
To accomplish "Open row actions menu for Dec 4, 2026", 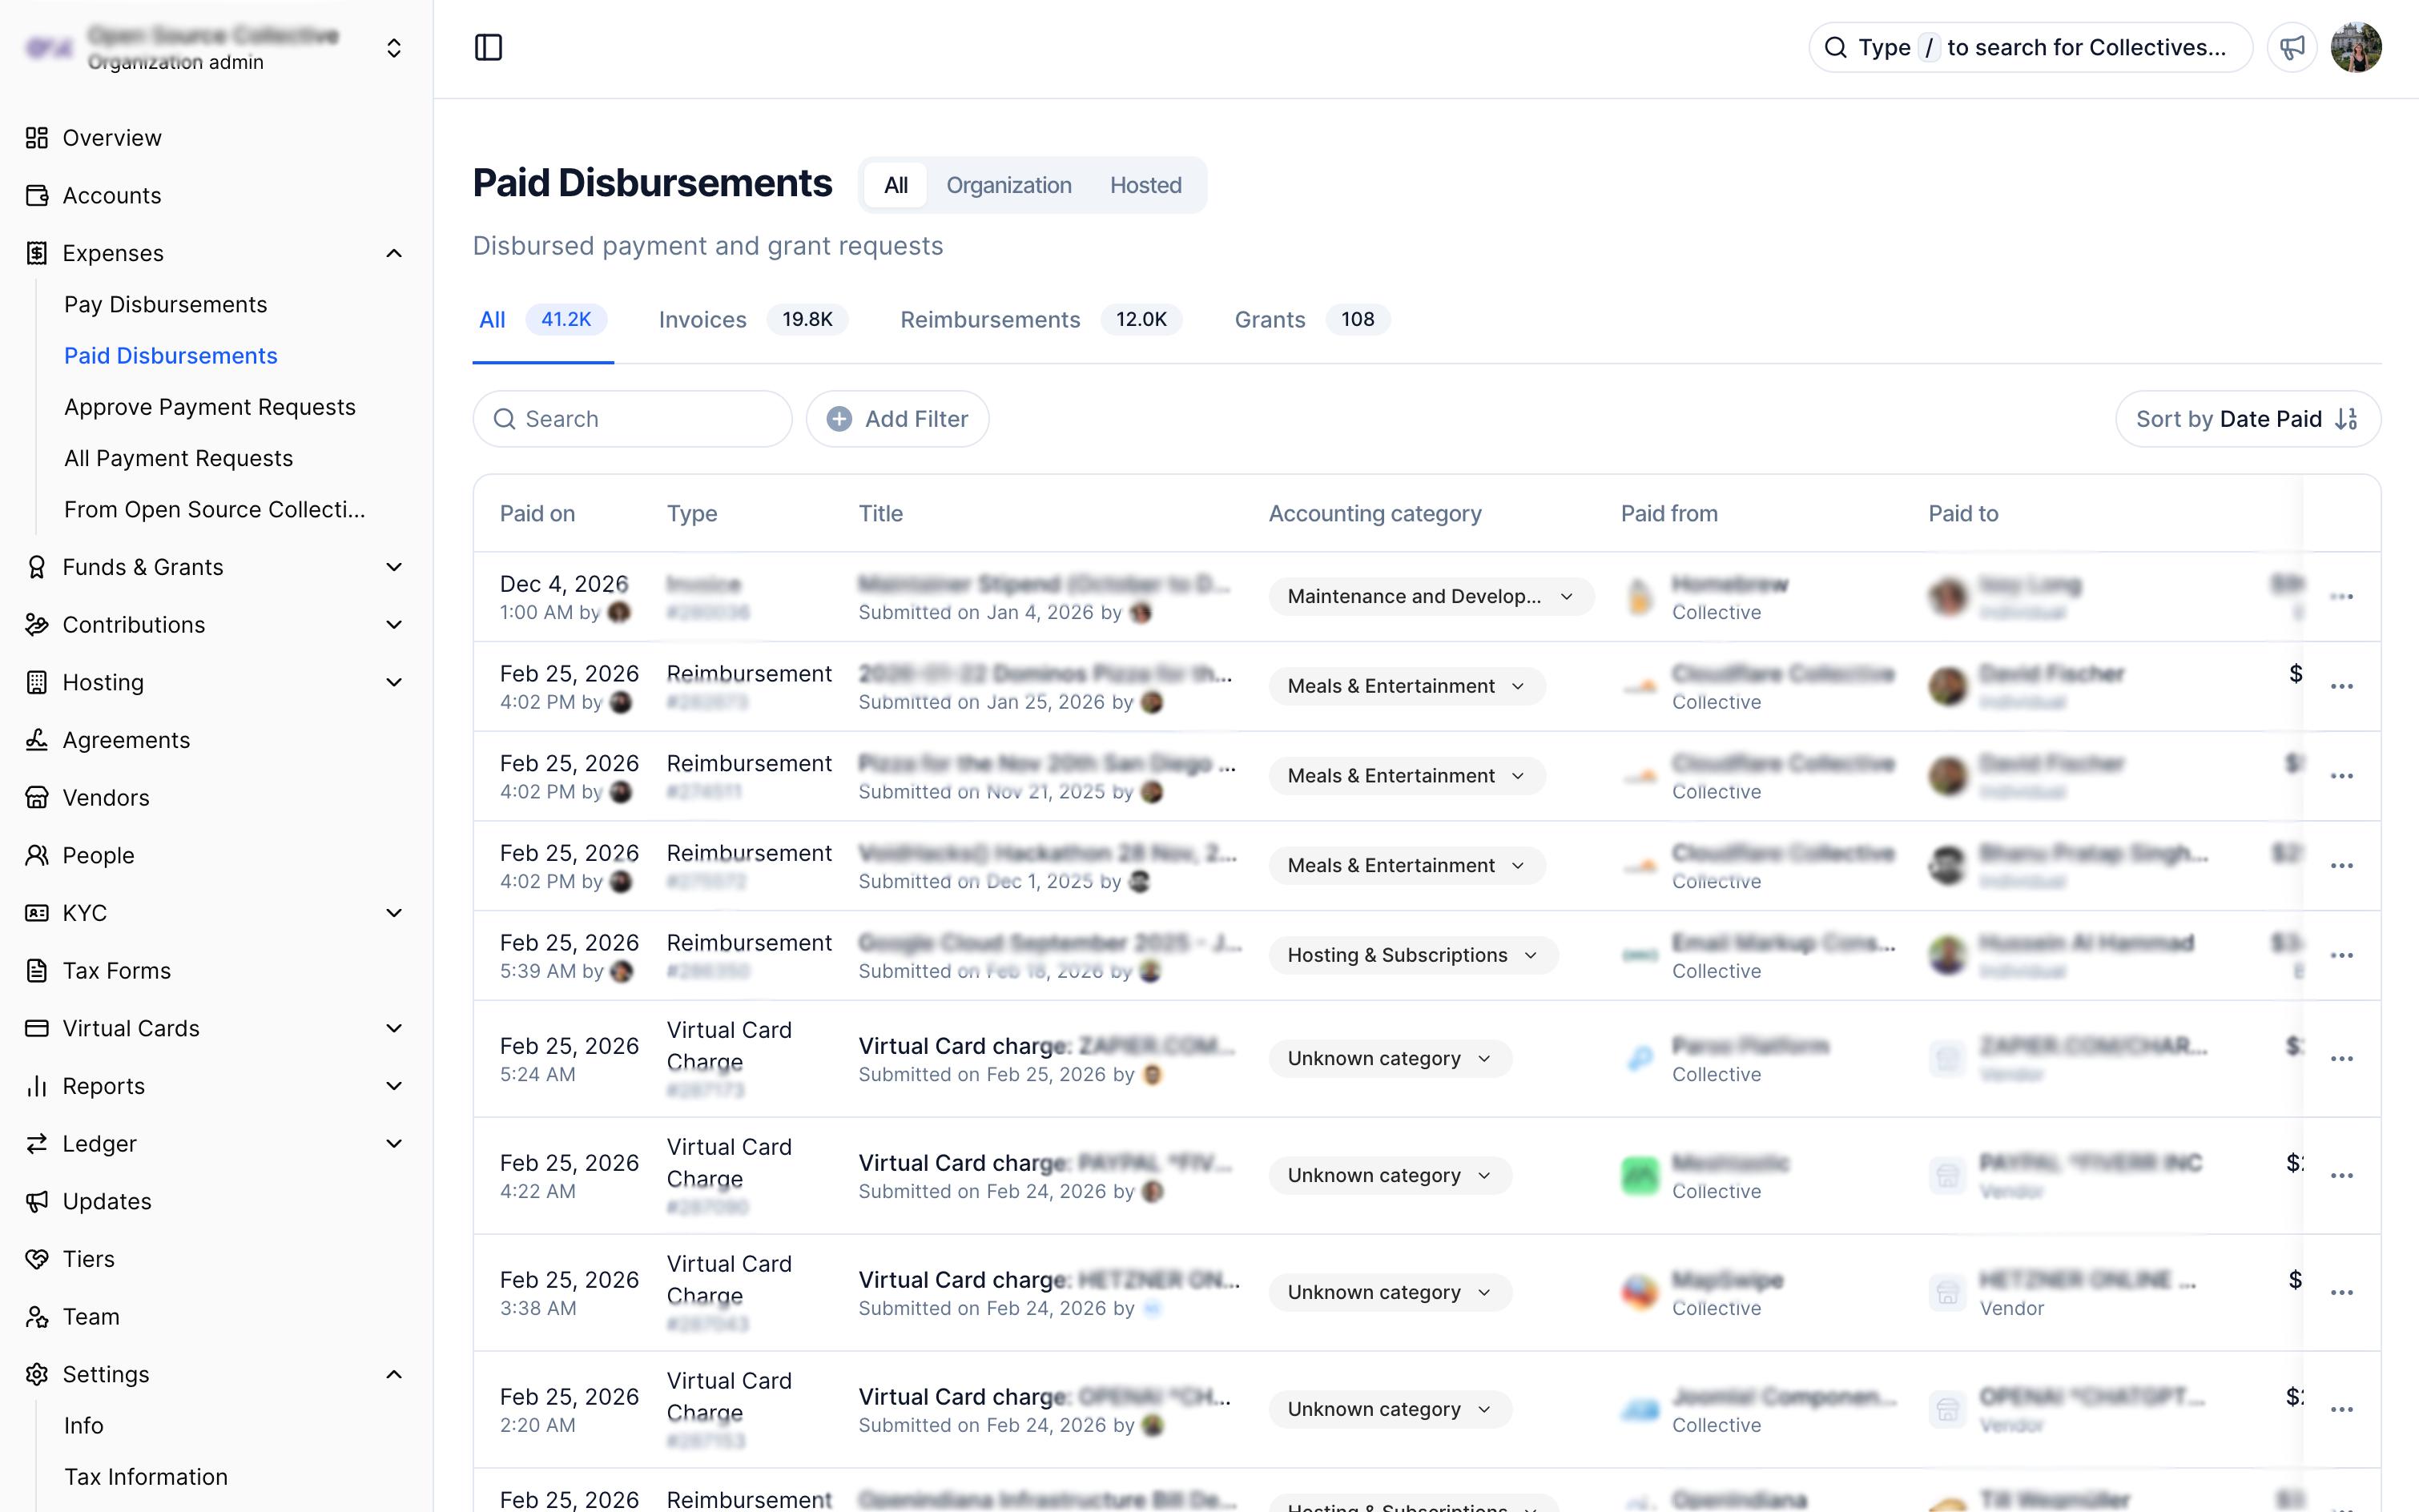I will tap(2341, 597).
